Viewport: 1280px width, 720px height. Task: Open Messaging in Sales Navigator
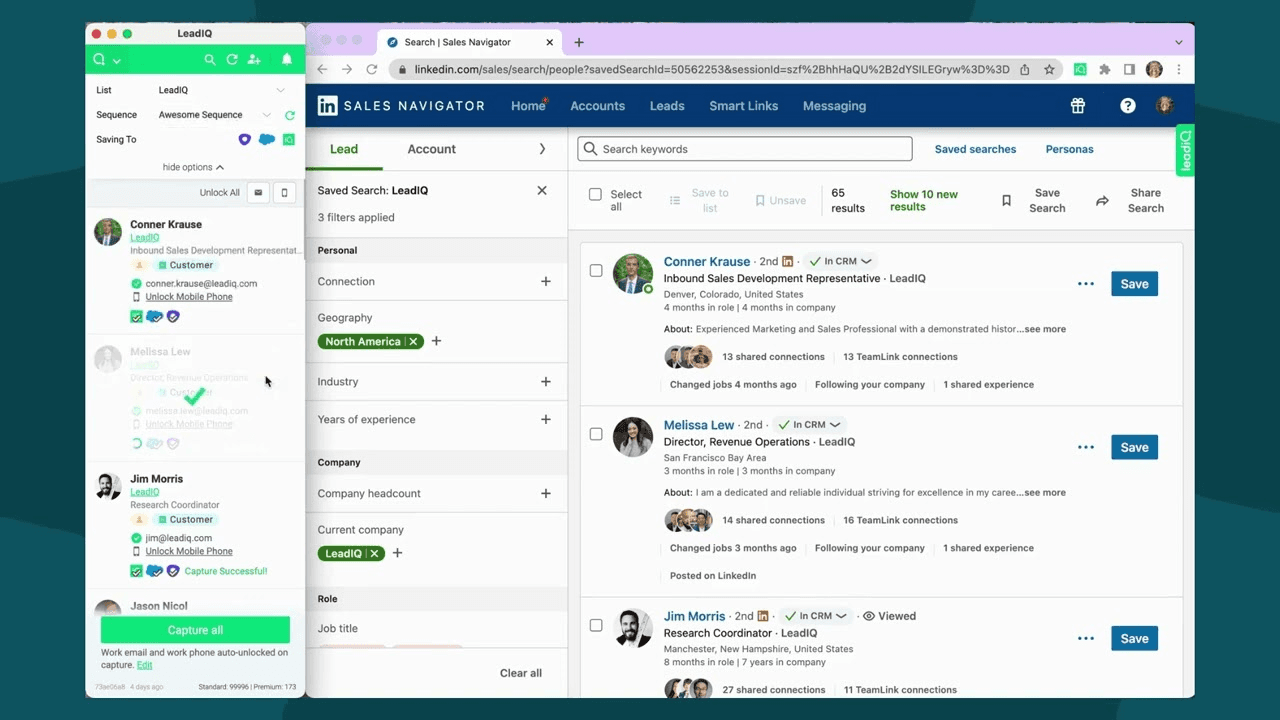pos(834,106)
